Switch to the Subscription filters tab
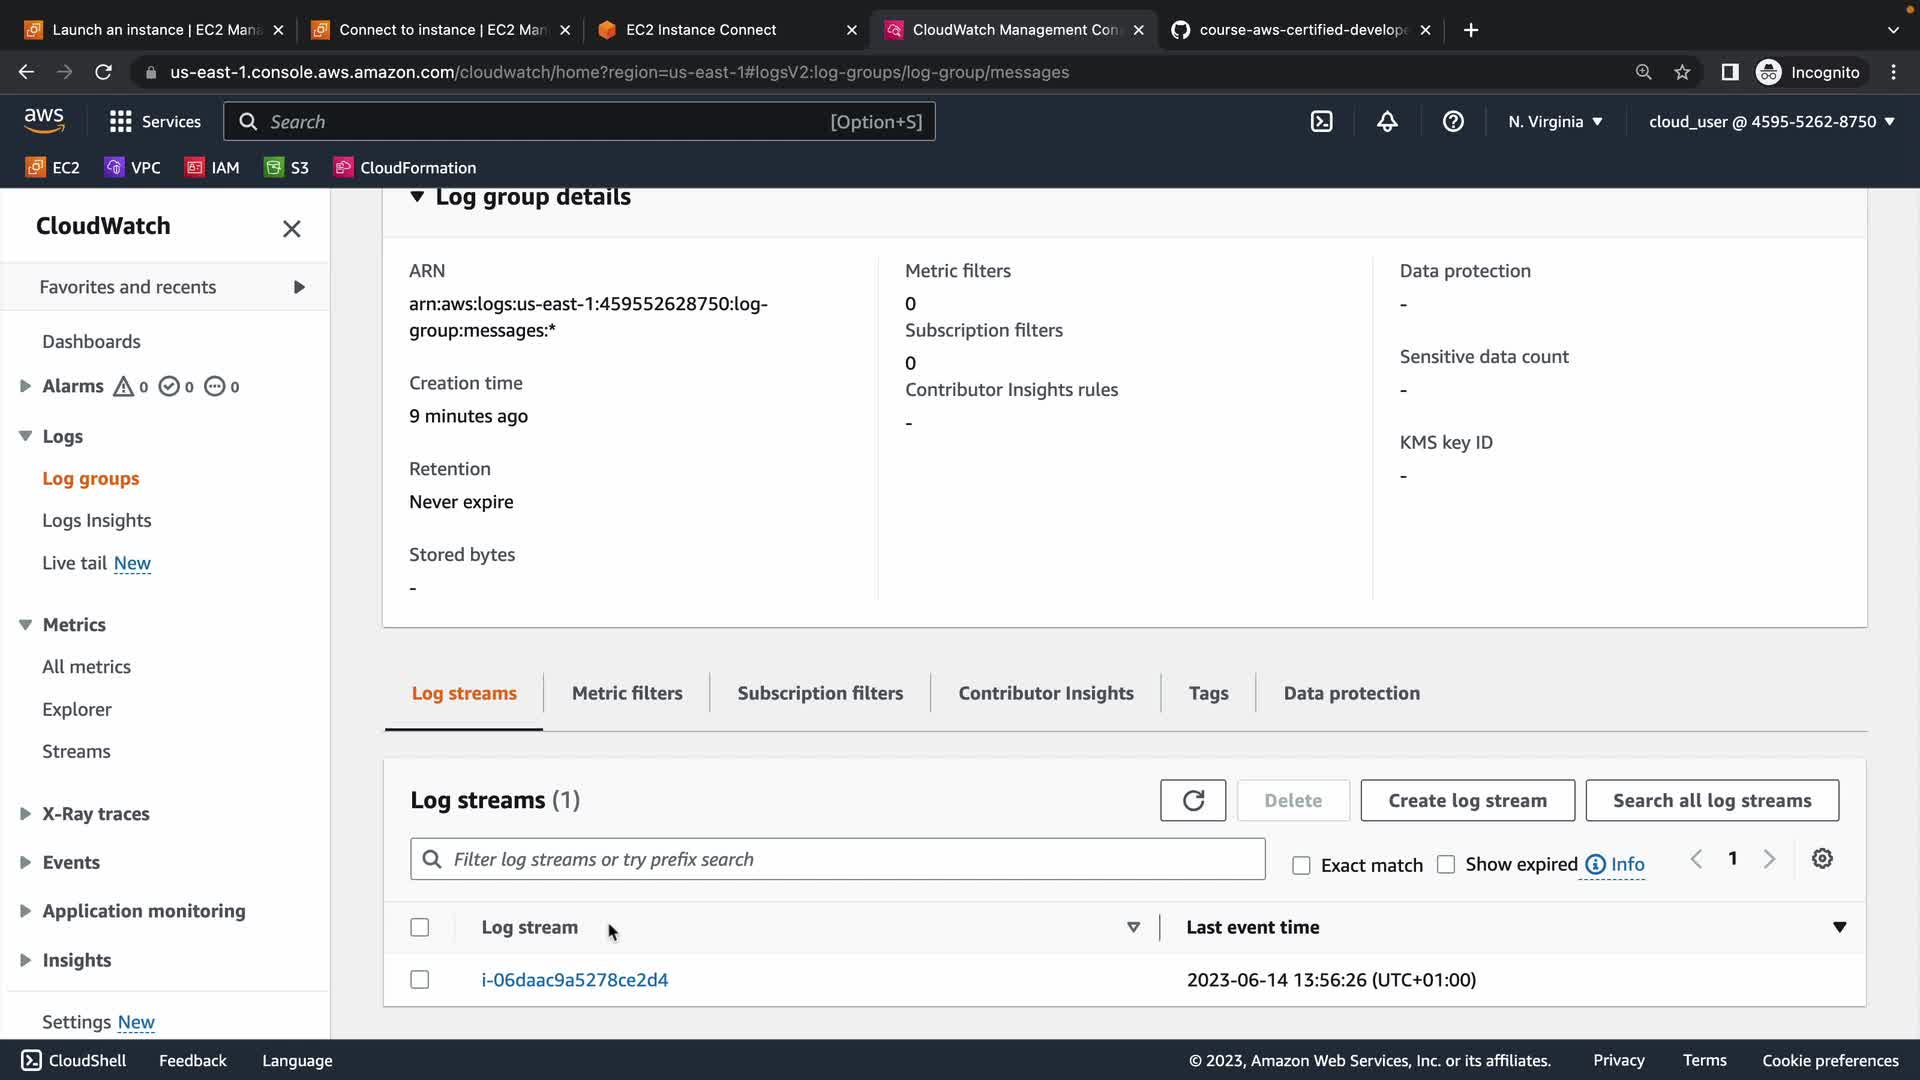 click(820, 693)
